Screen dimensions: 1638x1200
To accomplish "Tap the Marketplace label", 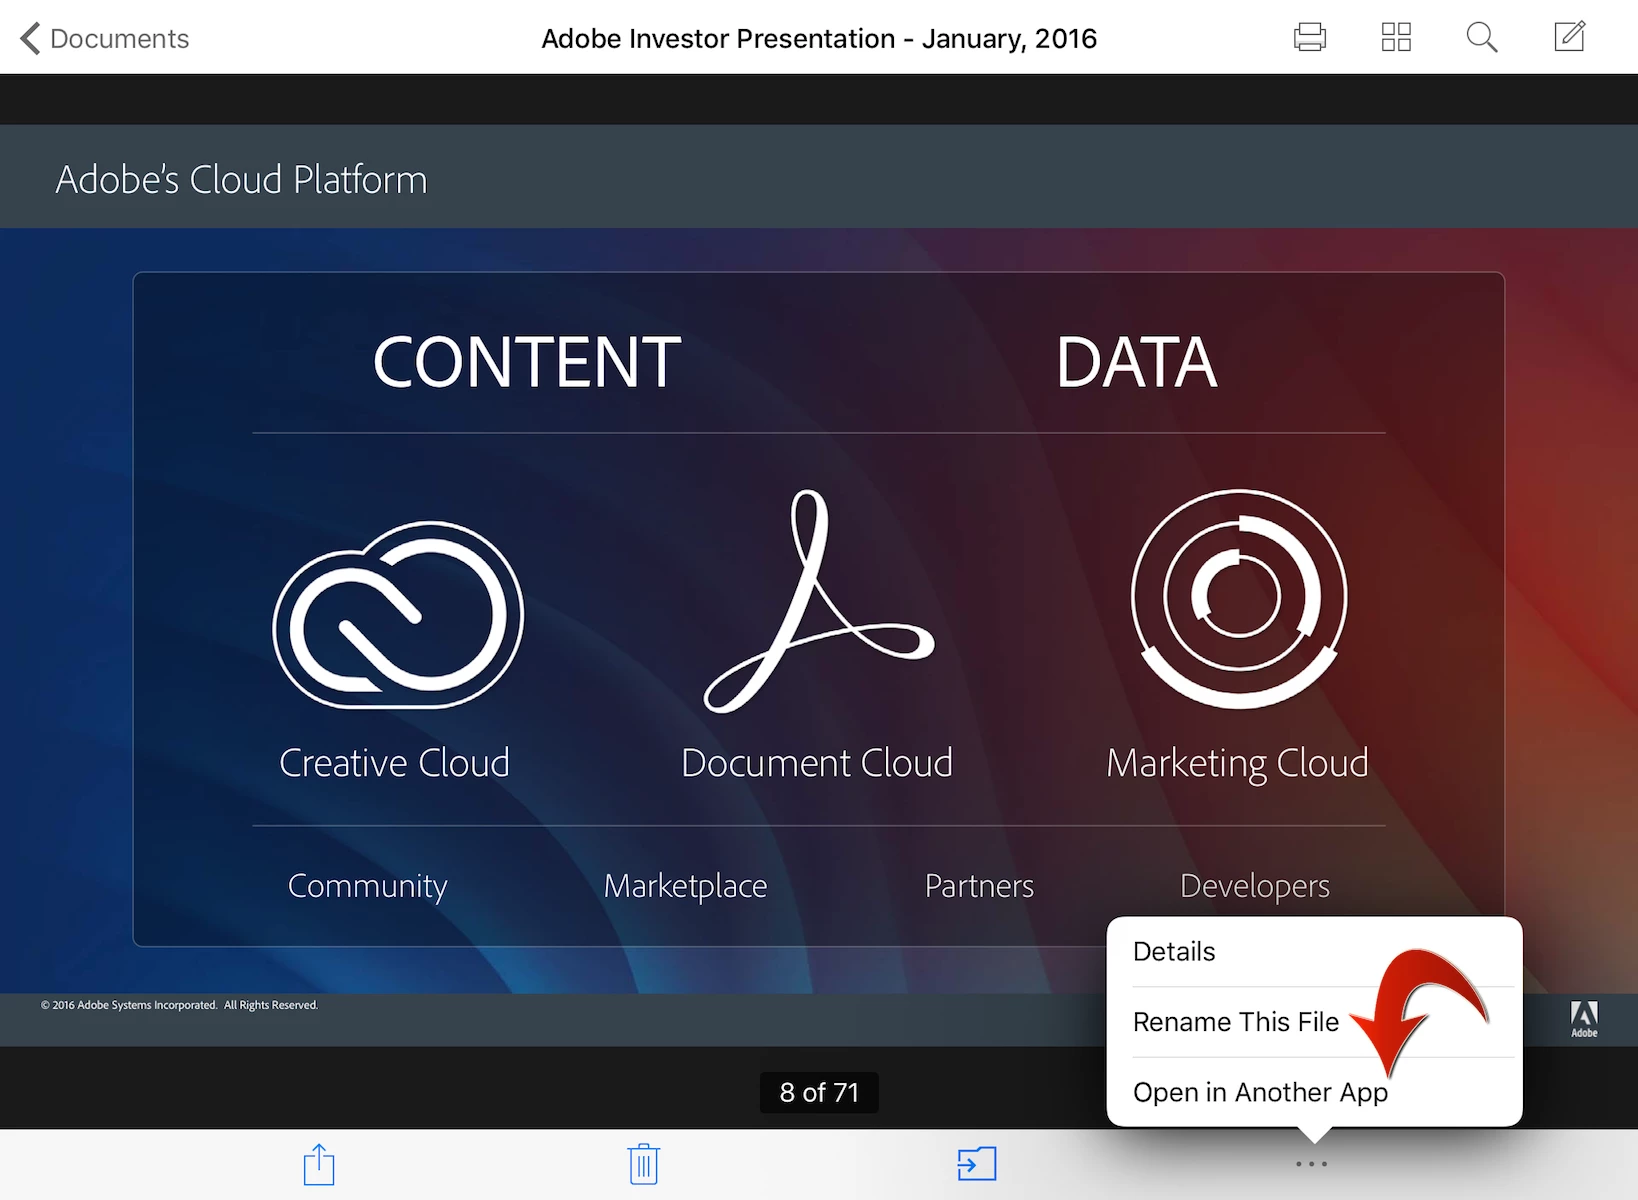I will tap(685, 886).
